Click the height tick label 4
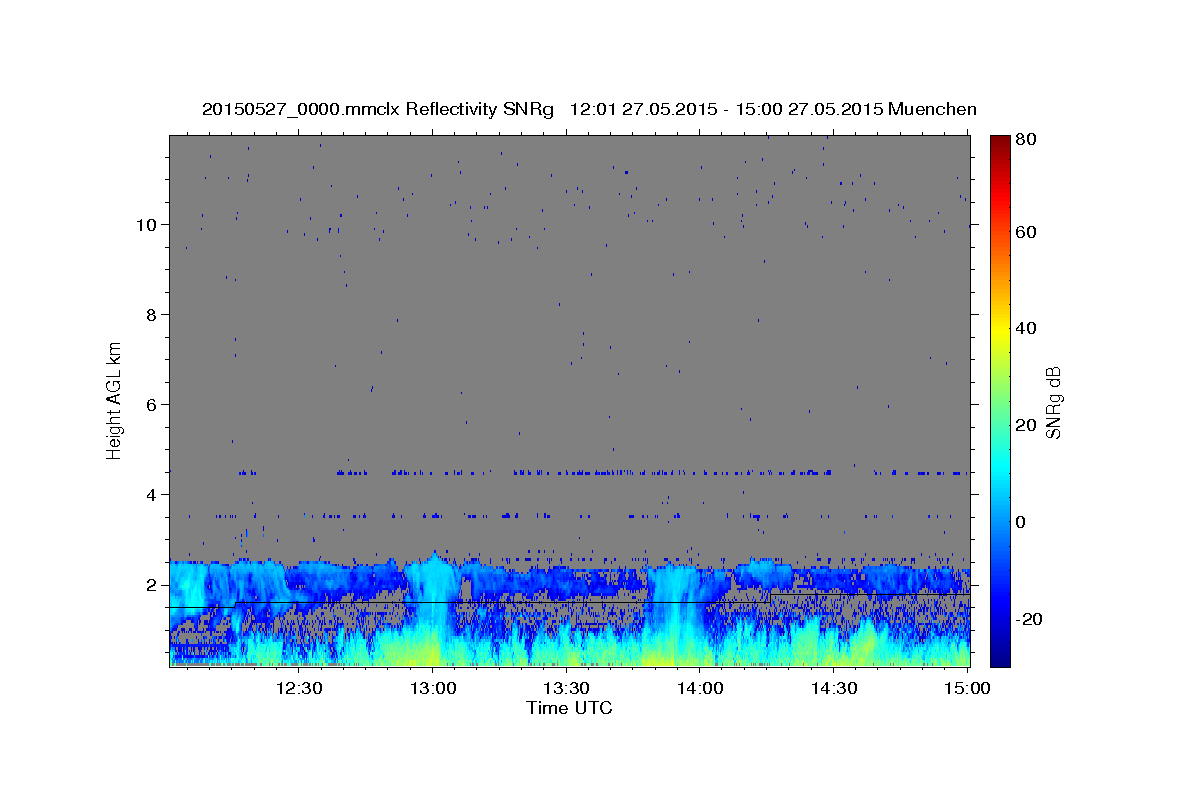1200x800 pixels. click(x=151, y=495)
